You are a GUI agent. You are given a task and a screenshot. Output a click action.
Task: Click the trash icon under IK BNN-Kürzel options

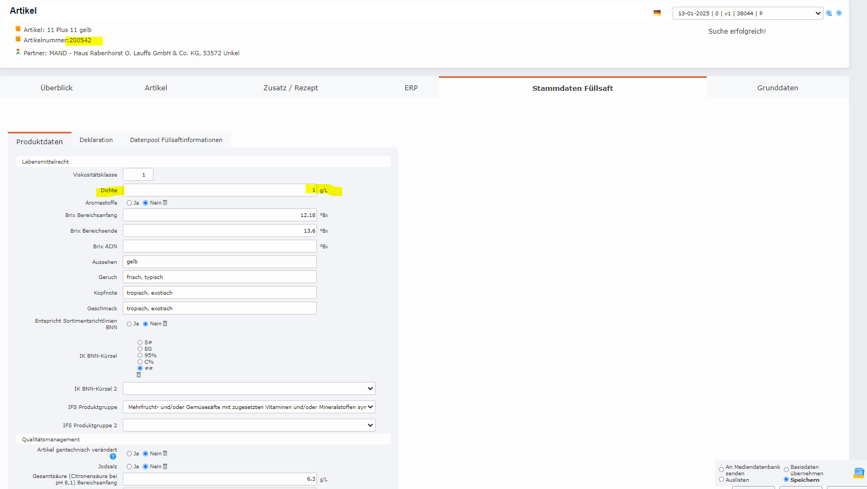point(139,375)
